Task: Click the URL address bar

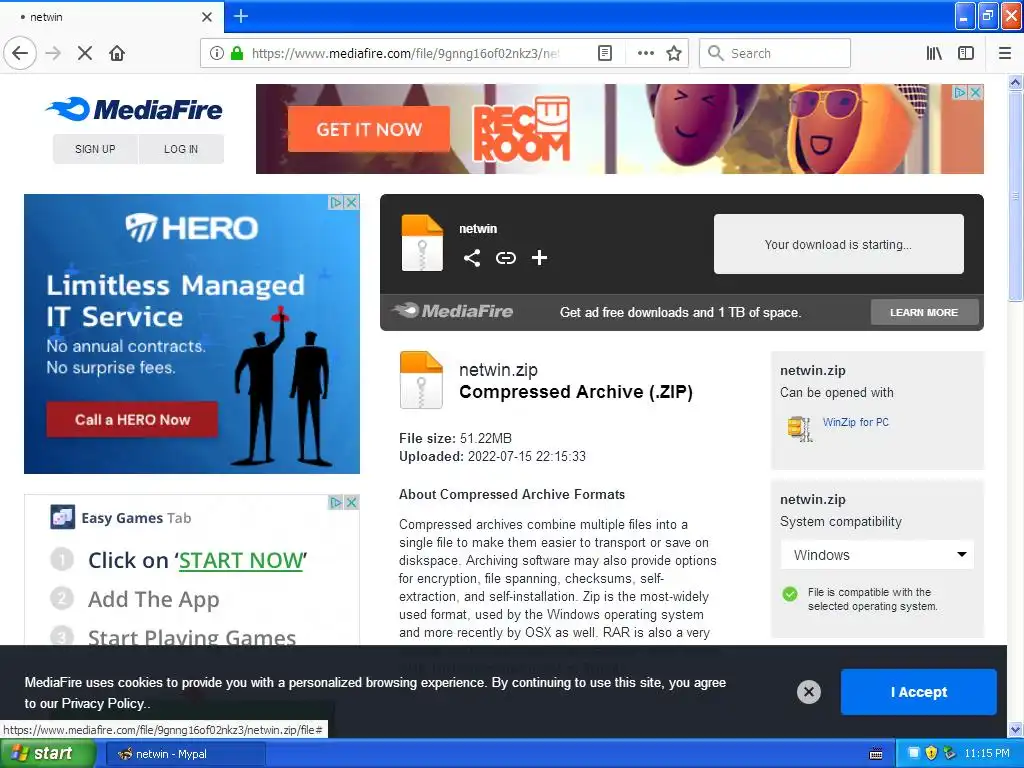Action: [x=405, y=53]
